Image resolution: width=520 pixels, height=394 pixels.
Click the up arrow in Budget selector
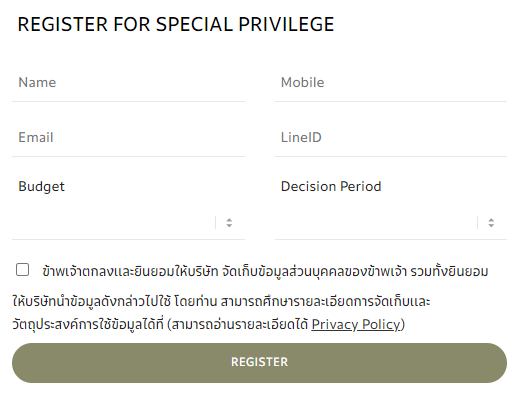tap(229, 220)
